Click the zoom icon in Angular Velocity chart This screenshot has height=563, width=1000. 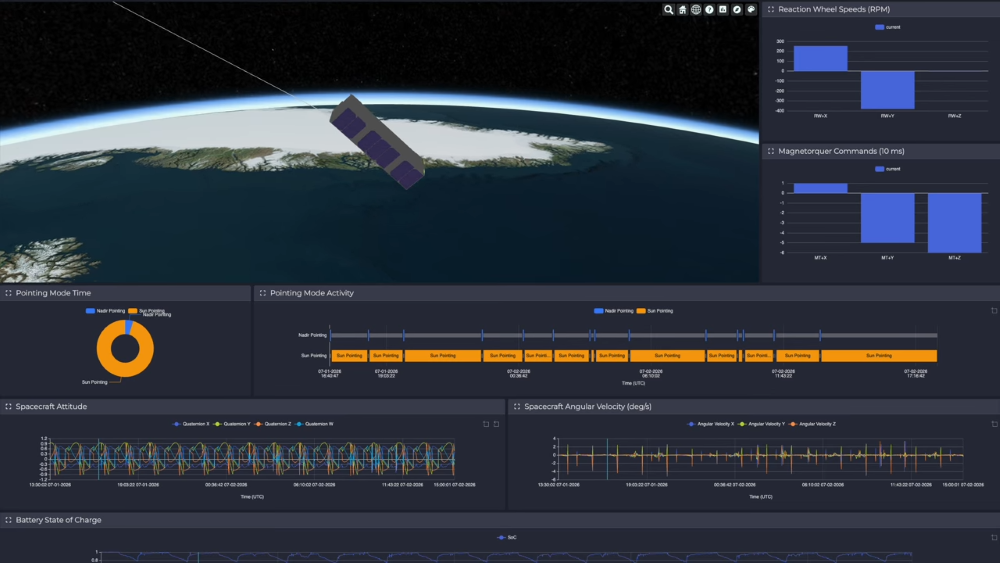tap(994, 424)
